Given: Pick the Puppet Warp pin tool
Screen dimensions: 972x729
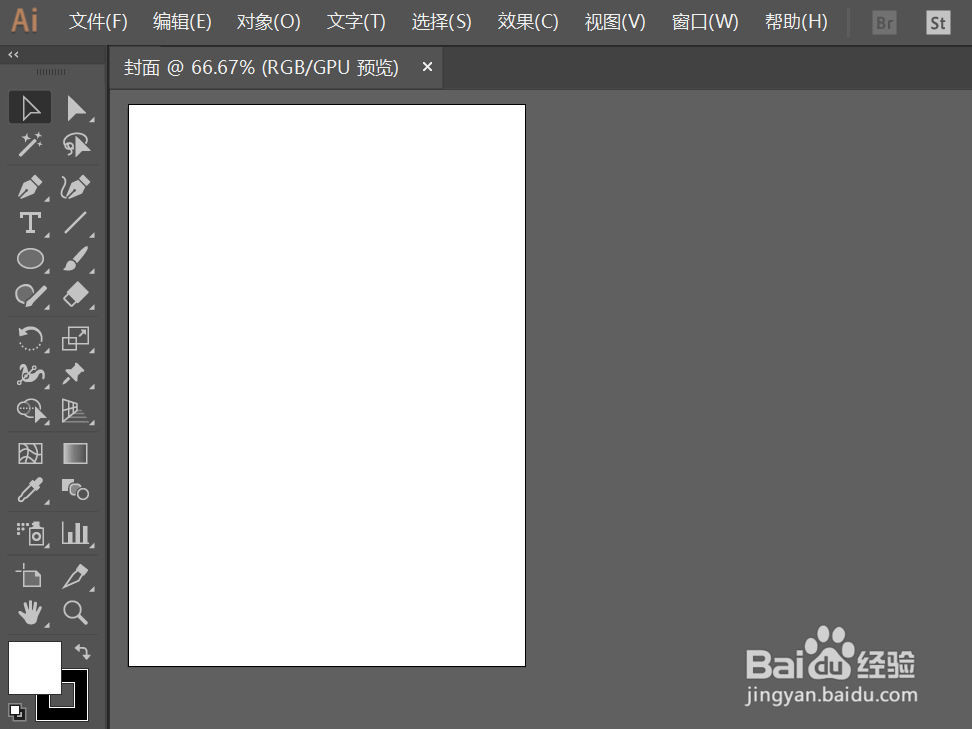Looking at the screenshot, I should pyautogui.click(x=74, y=374).
